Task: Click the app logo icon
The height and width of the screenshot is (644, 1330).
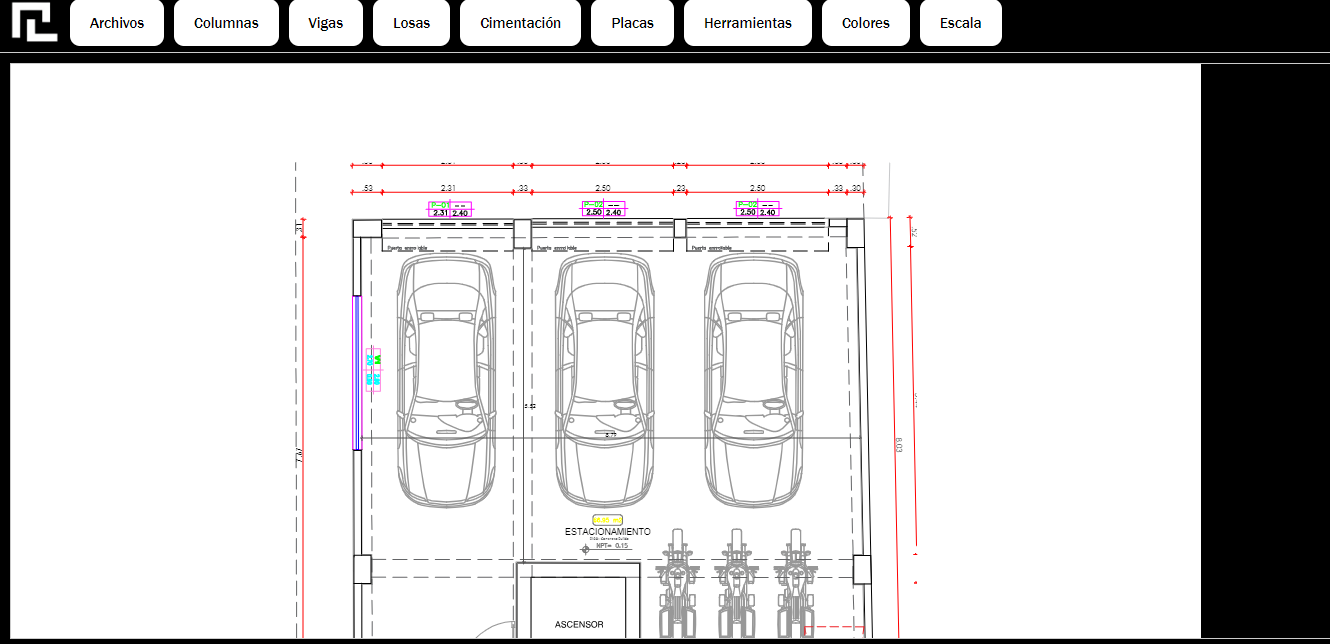Action: pyautogui.click(x=34, y=21)
